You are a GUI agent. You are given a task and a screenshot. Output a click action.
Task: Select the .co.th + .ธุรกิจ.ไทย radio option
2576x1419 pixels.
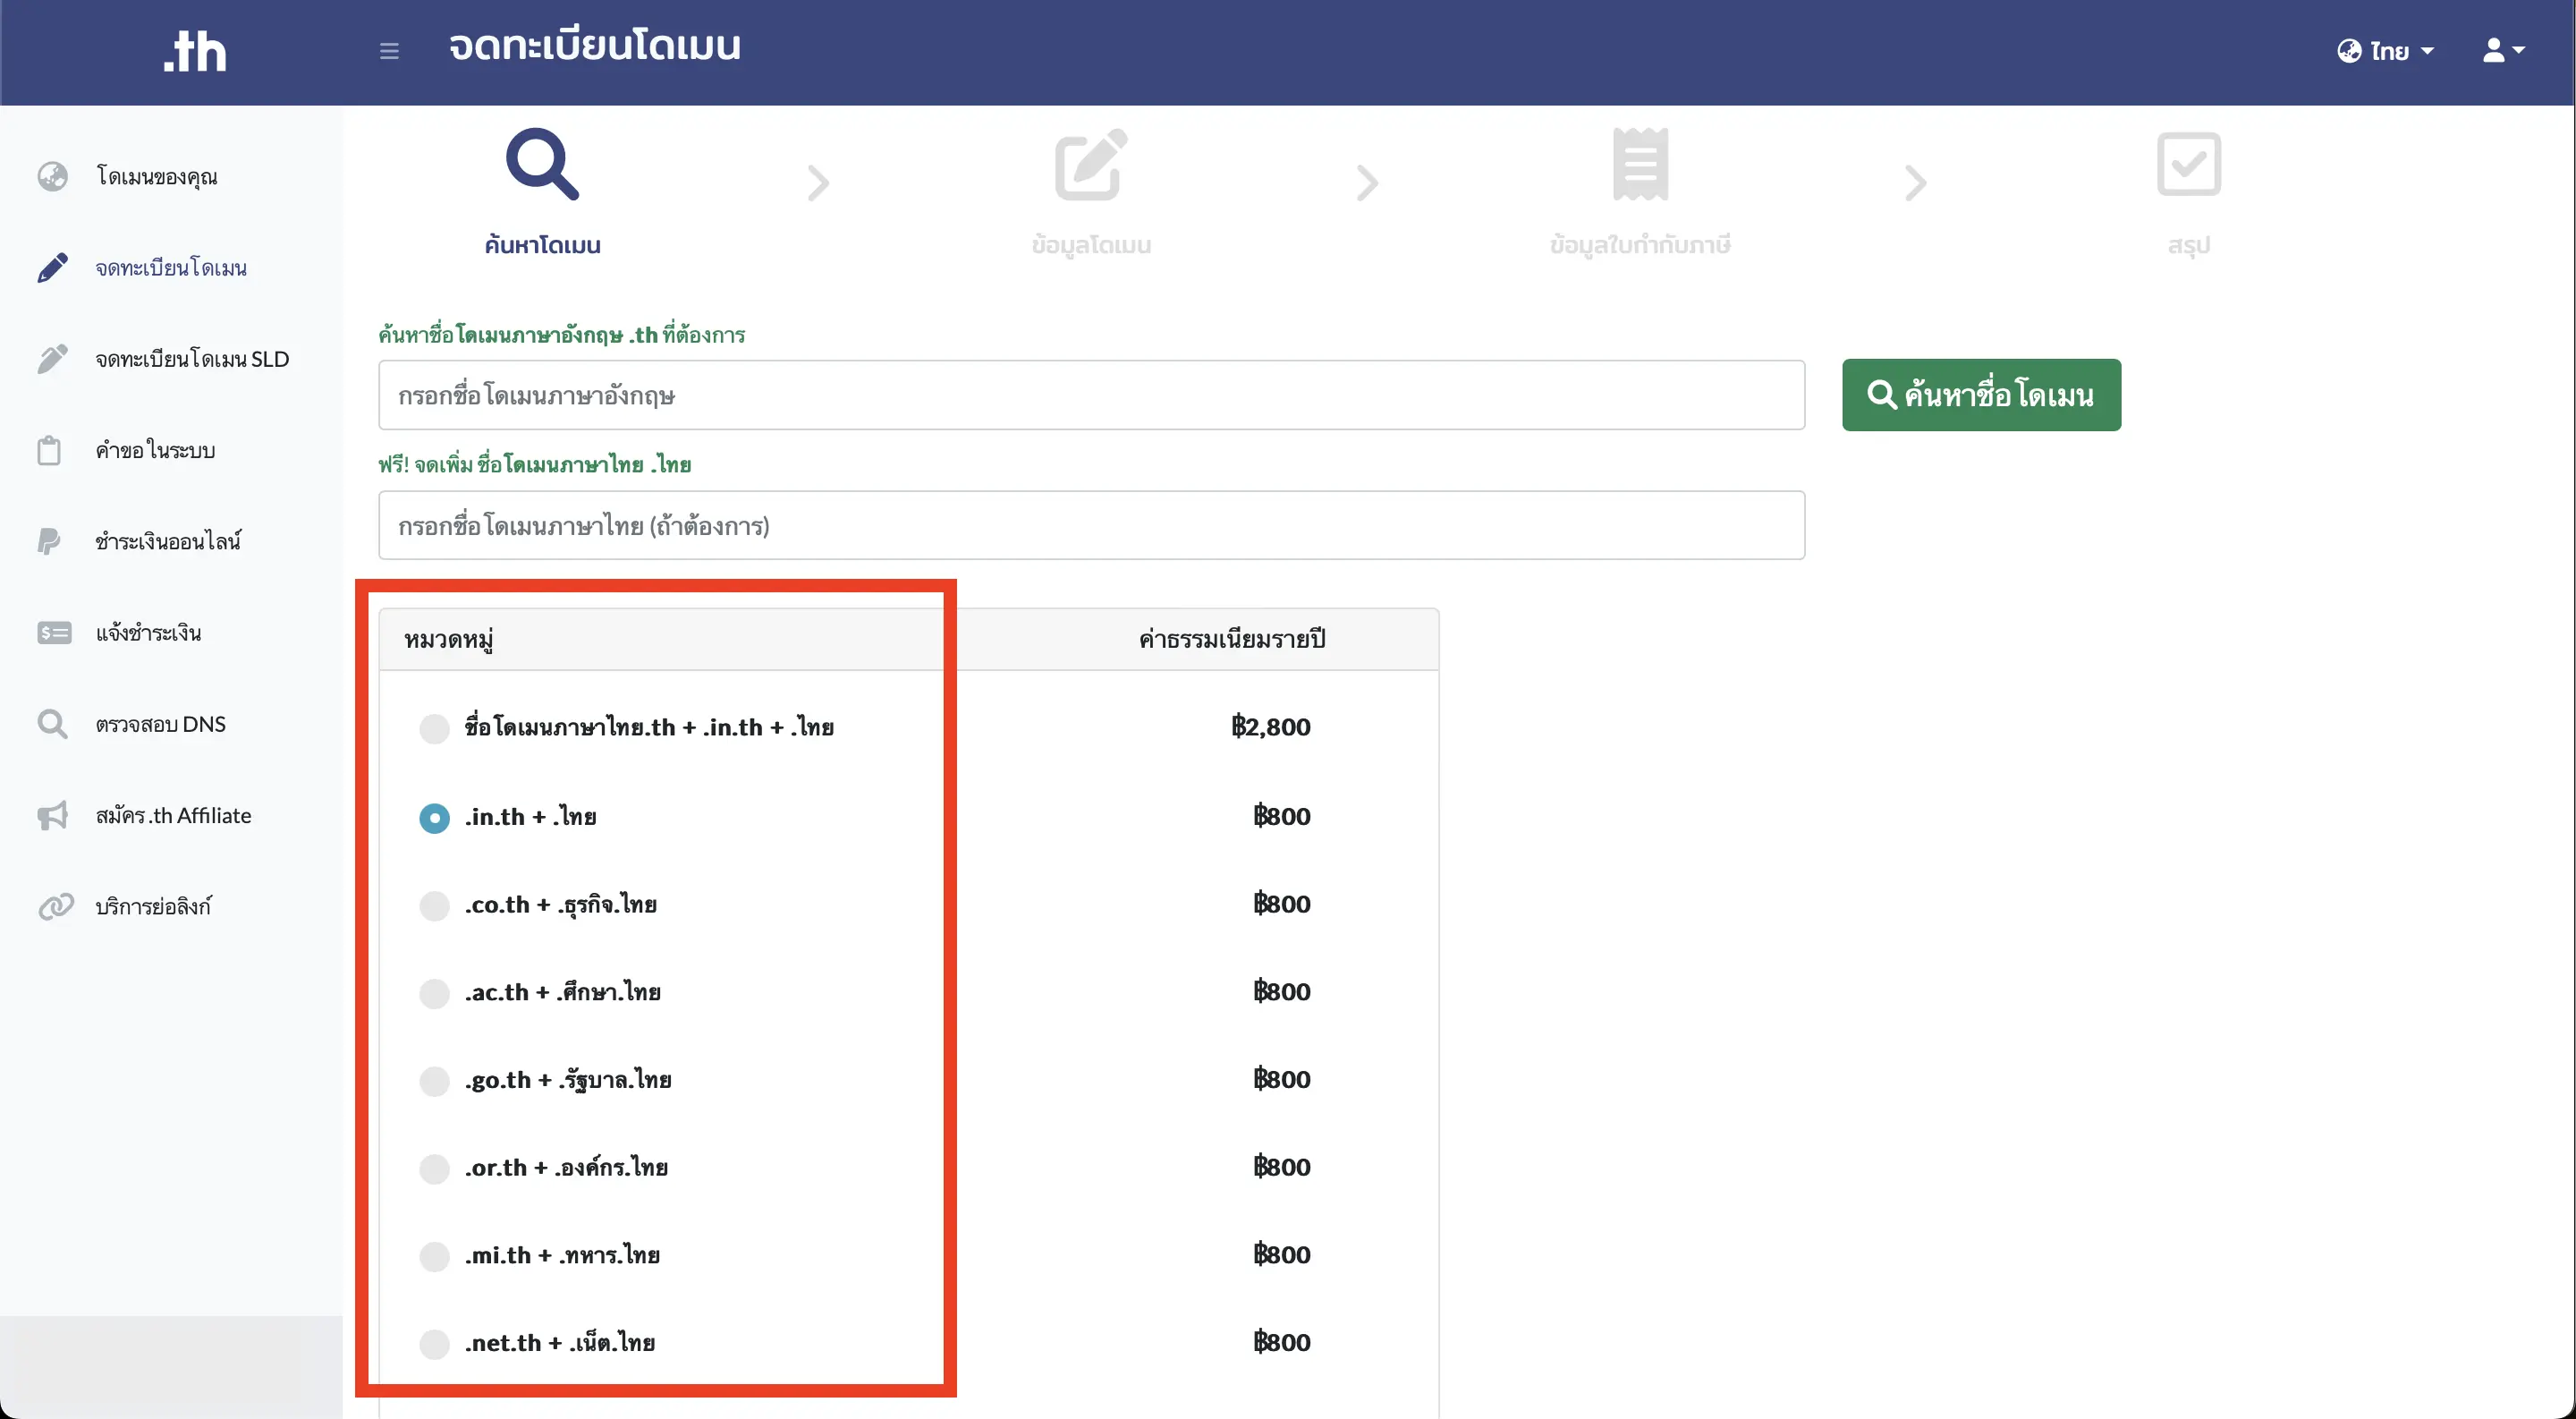434,905
